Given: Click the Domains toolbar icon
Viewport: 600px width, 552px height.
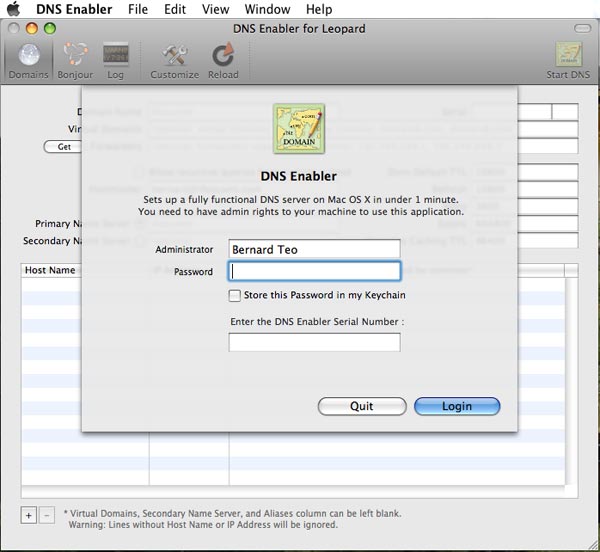Looking at the screenshot, I should click(27, 58).
